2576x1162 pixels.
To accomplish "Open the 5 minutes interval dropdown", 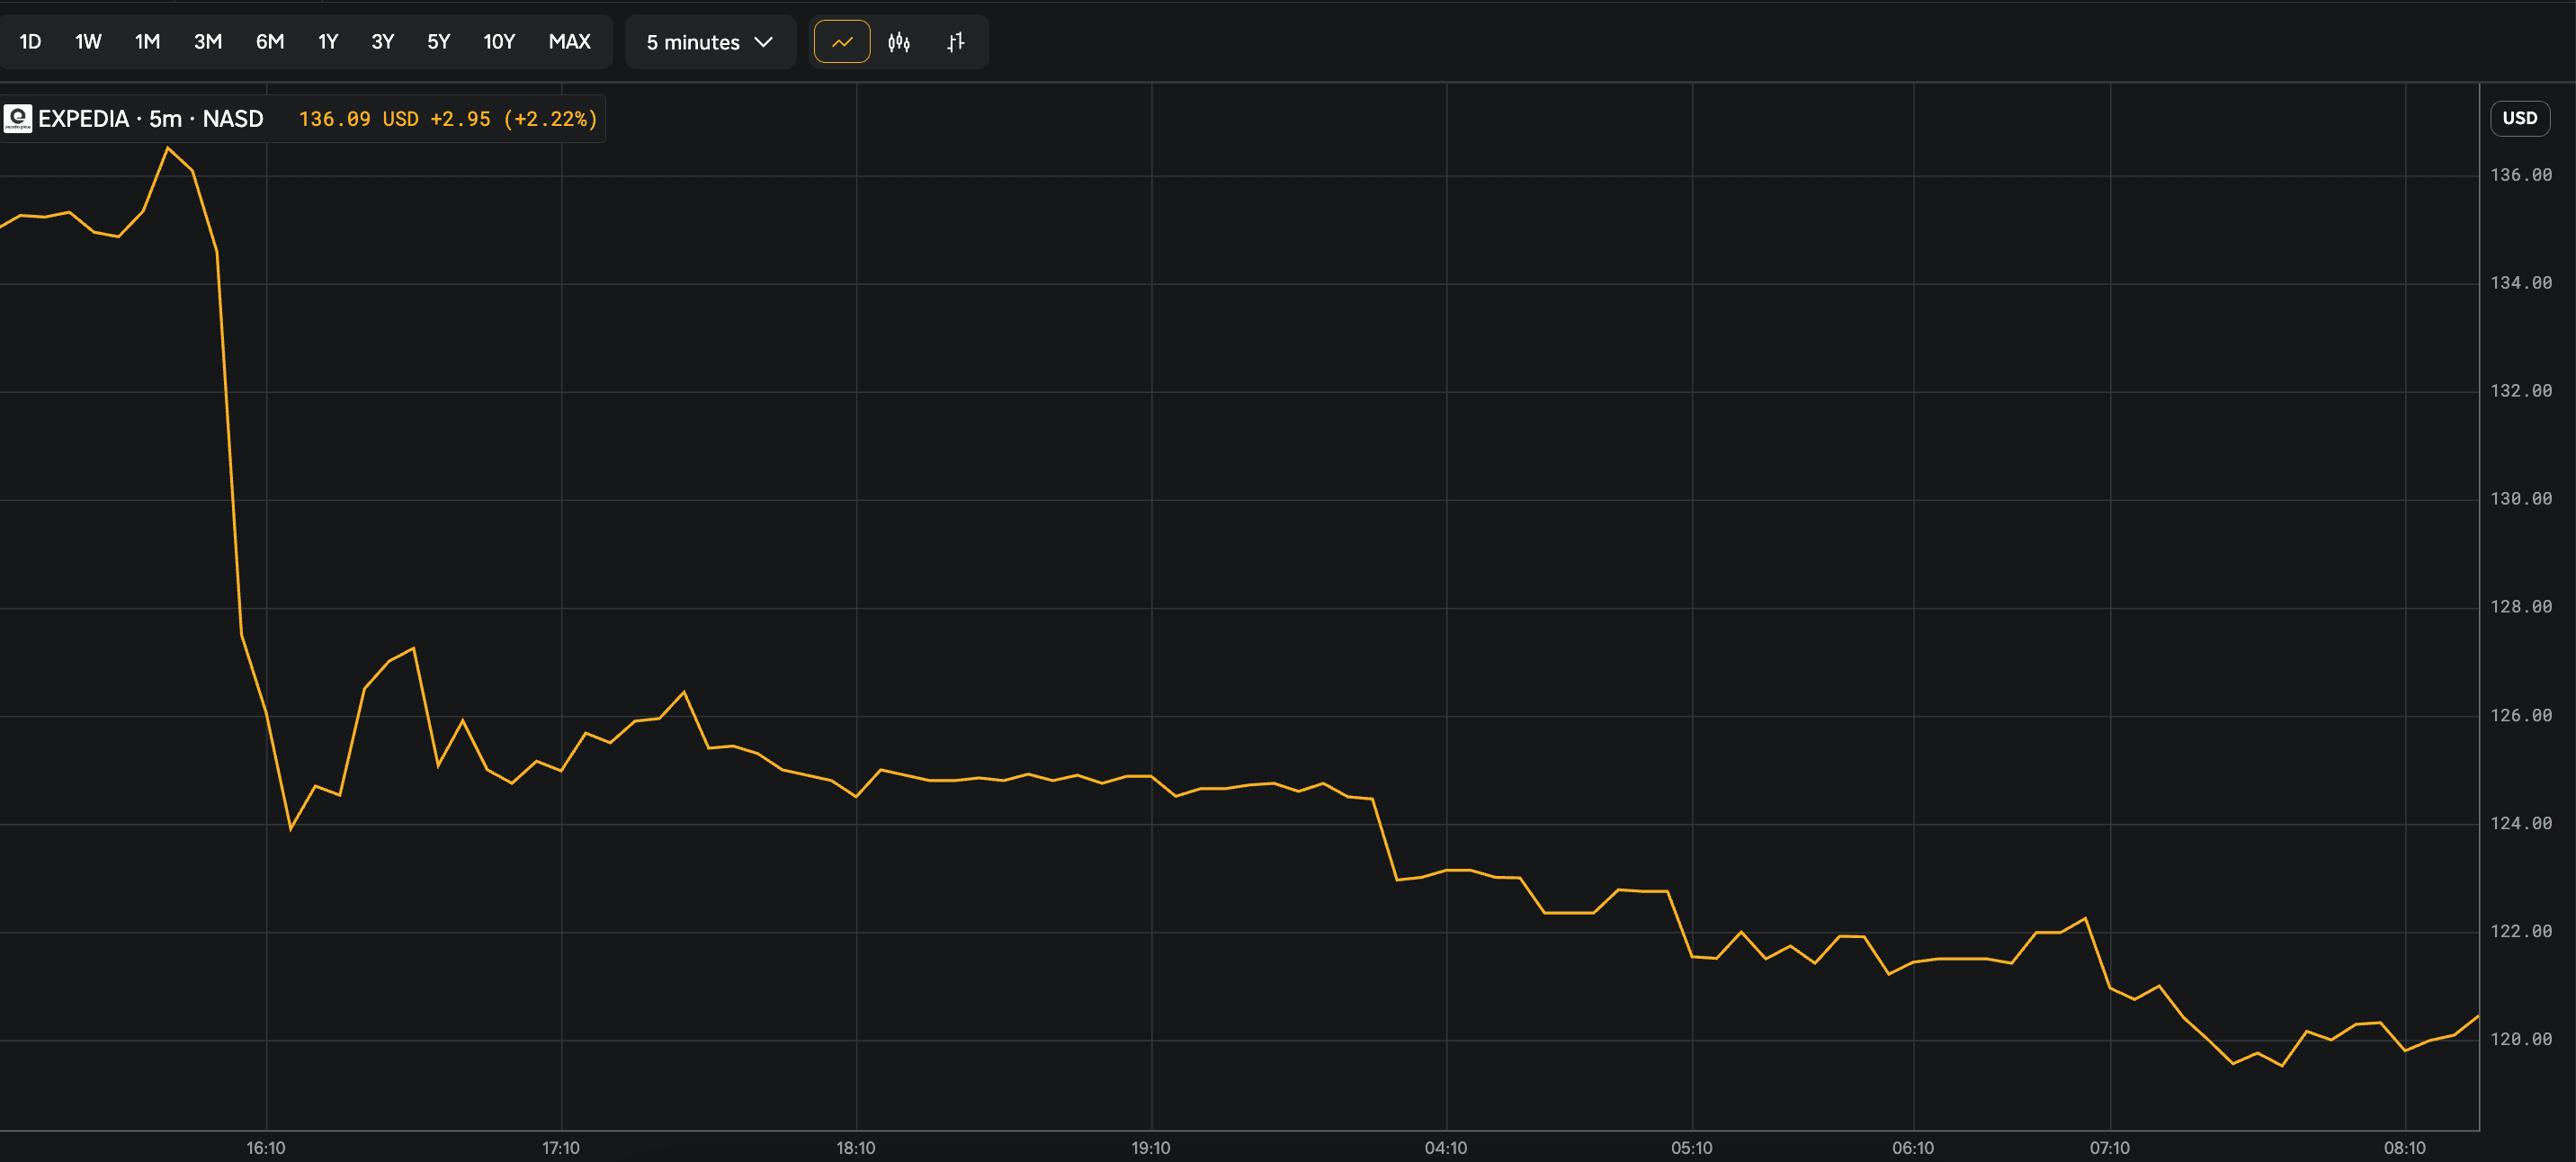I will 710,42.
